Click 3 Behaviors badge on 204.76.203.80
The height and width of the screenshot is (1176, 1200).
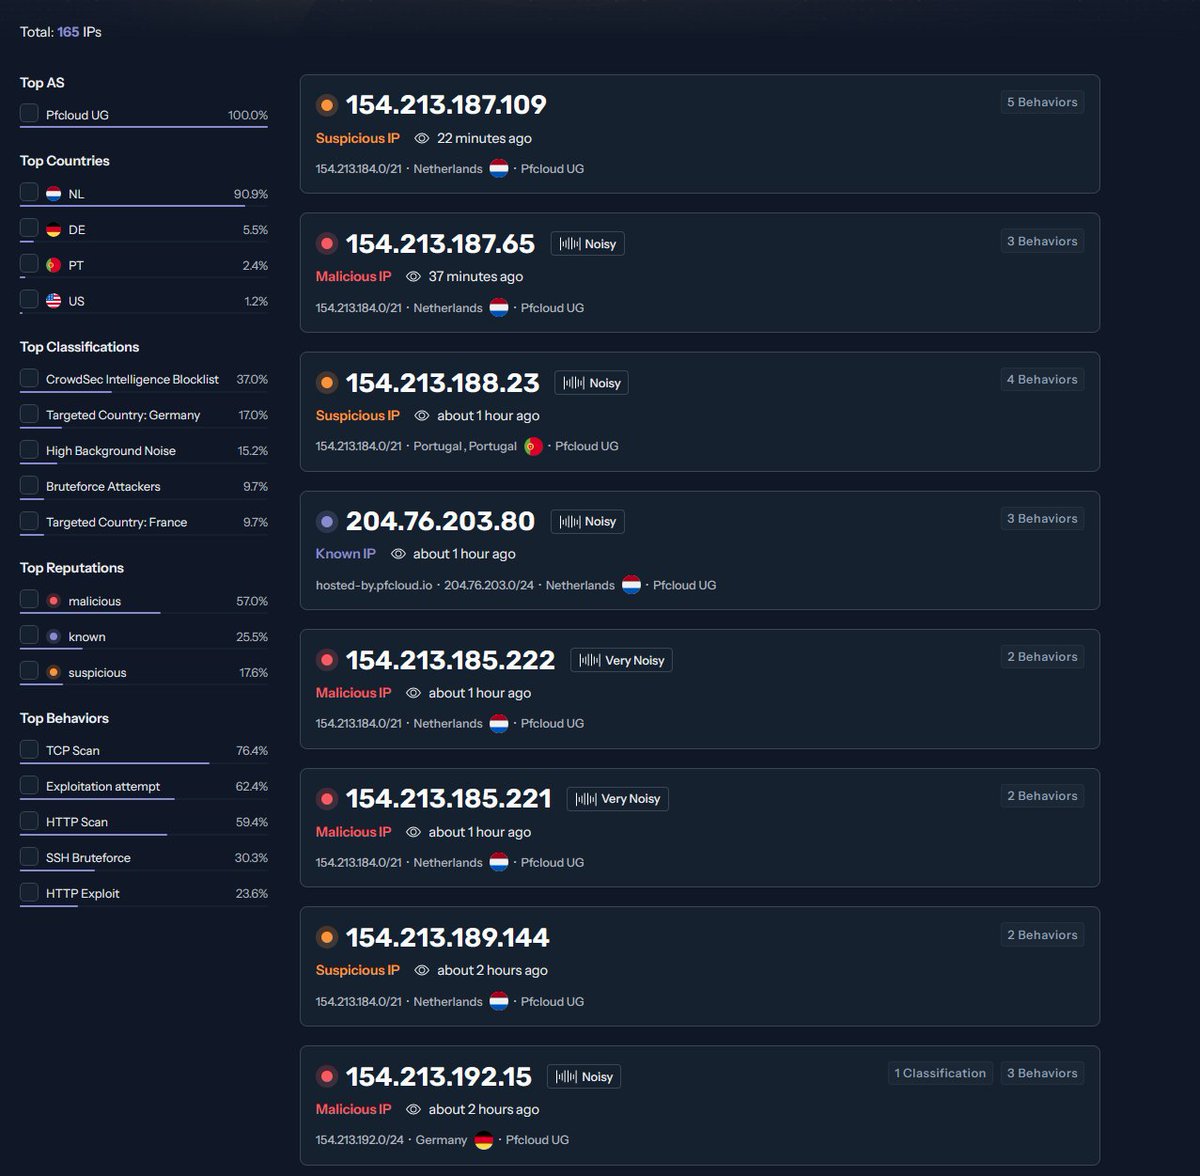coord(1042,518)
